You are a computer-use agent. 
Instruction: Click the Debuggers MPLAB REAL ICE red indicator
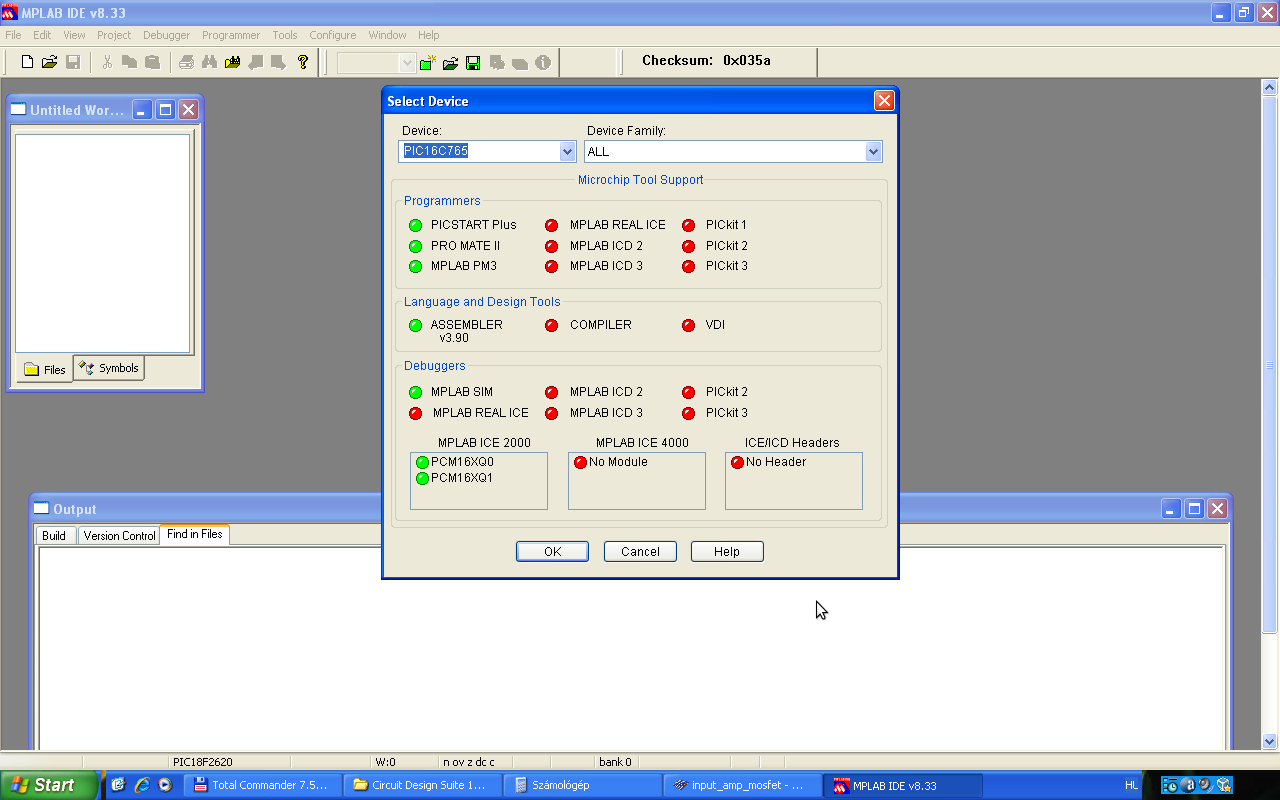click(416, 413)
